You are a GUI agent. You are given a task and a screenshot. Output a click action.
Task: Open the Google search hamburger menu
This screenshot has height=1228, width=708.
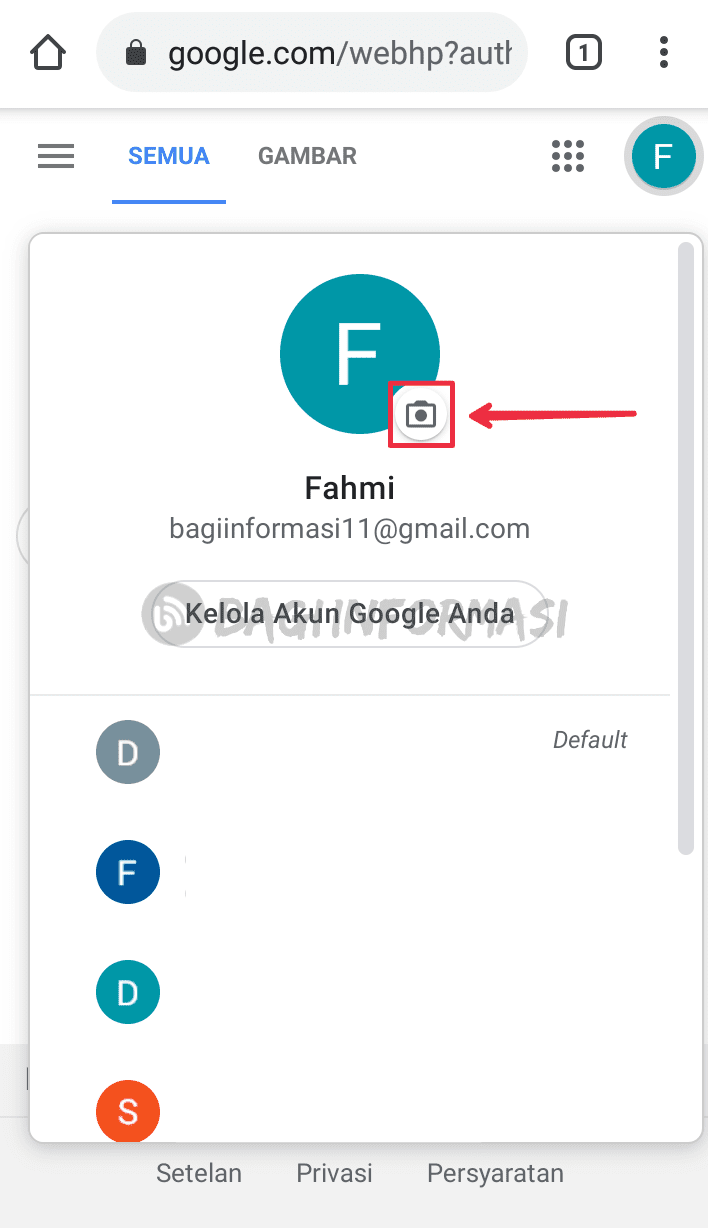[x=55, y=156]
